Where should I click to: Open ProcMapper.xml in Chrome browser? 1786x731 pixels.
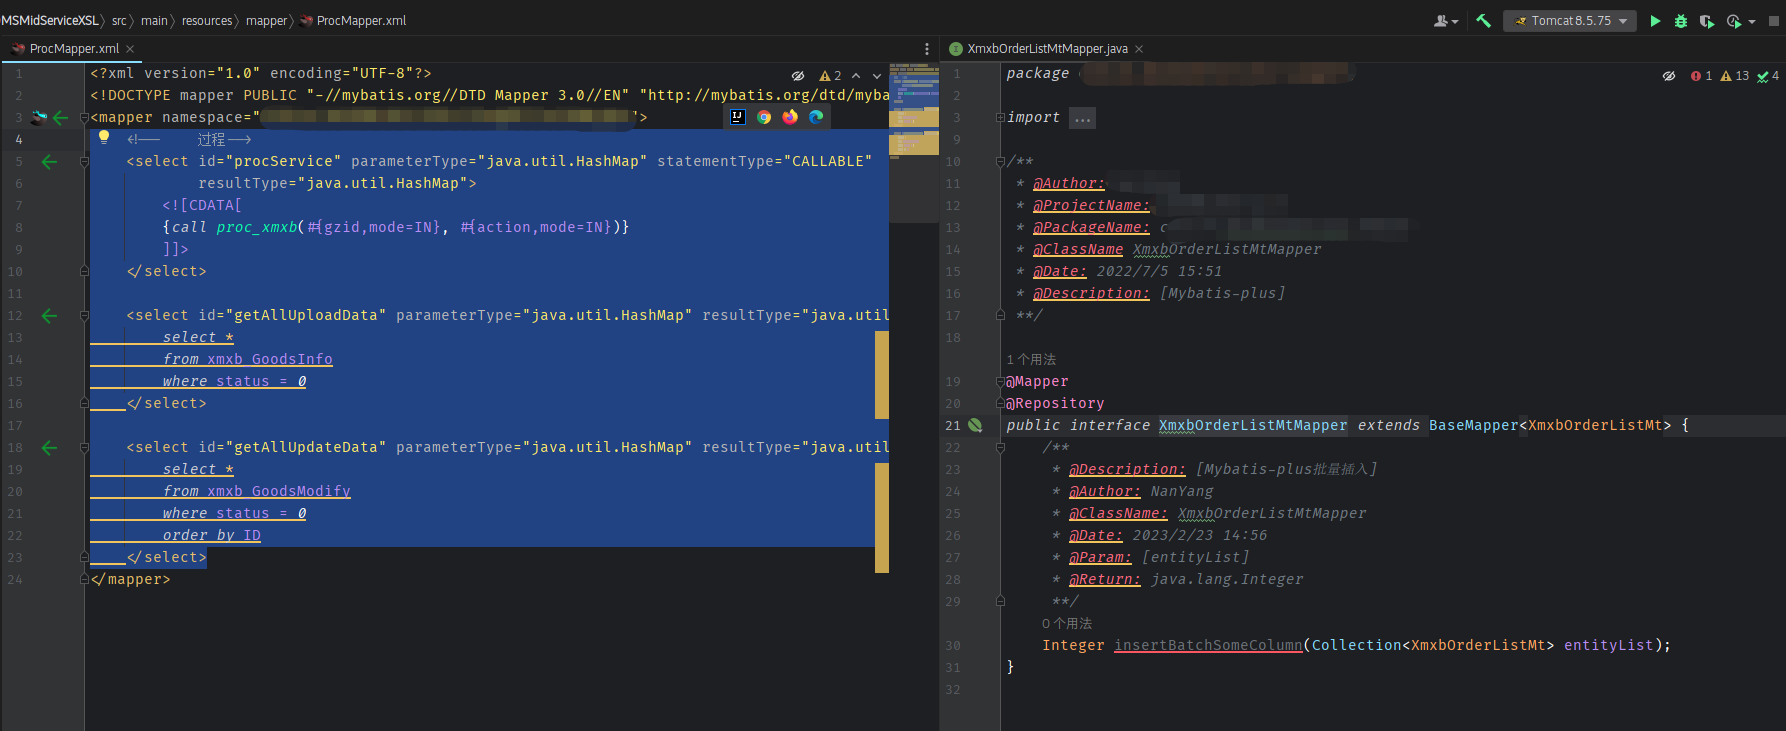(764, 117)
